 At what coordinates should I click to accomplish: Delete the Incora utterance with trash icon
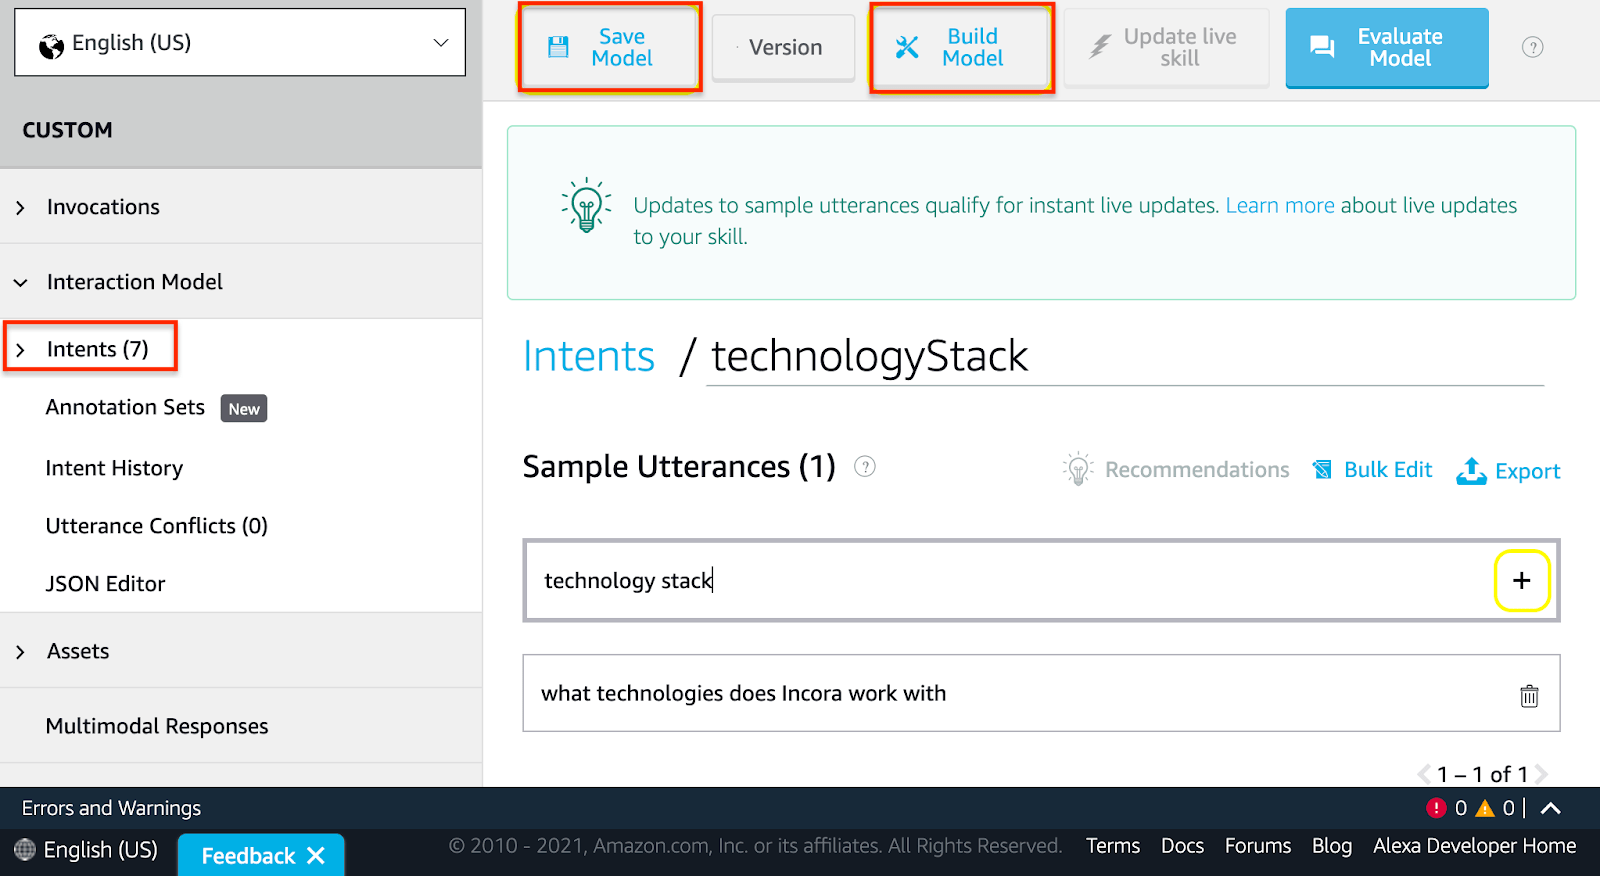pos(1529,696)
